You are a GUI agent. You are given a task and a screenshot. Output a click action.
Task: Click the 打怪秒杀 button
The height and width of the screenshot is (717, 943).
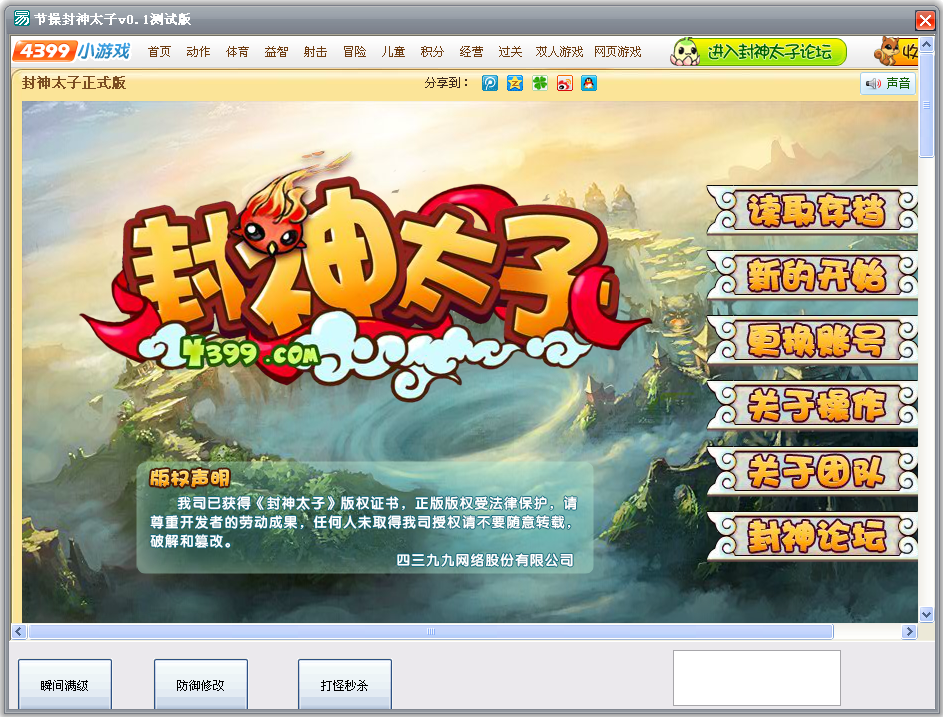pyautogui.click(x=345, y=686)
